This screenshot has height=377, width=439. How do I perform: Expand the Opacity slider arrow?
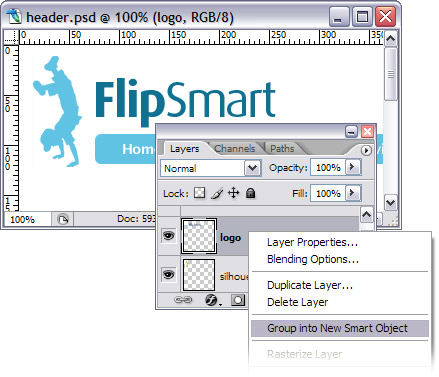click(x=353, y=167)
